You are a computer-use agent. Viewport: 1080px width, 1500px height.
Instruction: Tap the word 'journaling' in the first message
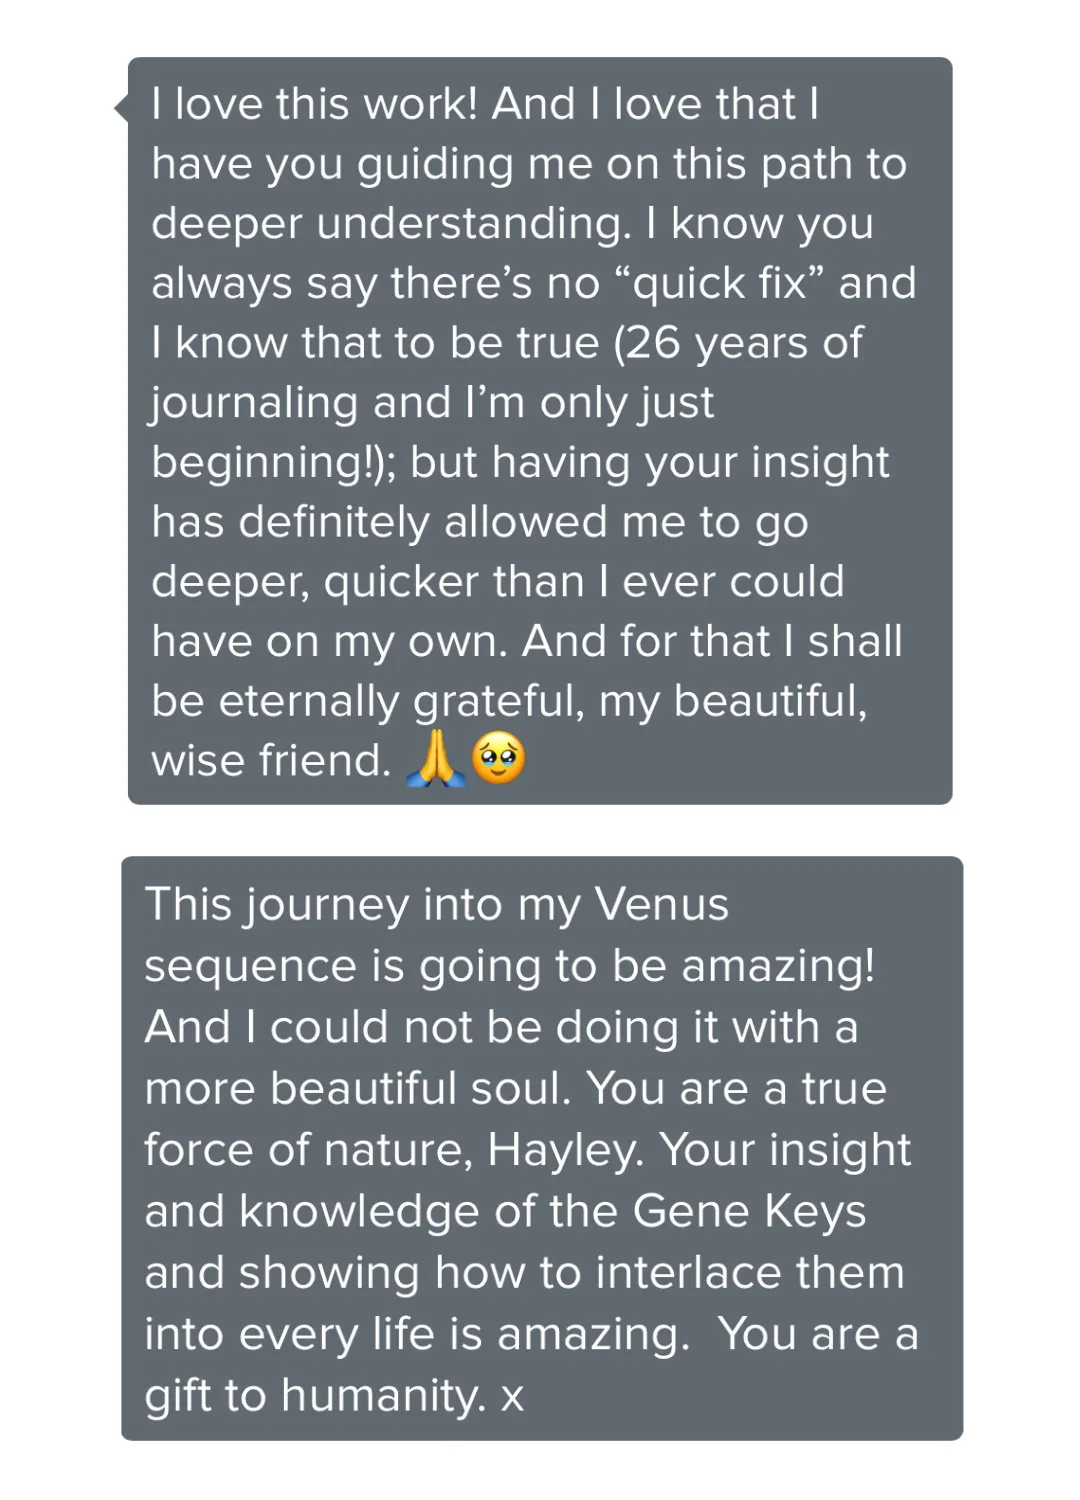pyautogui.click(x=254, y=404)
